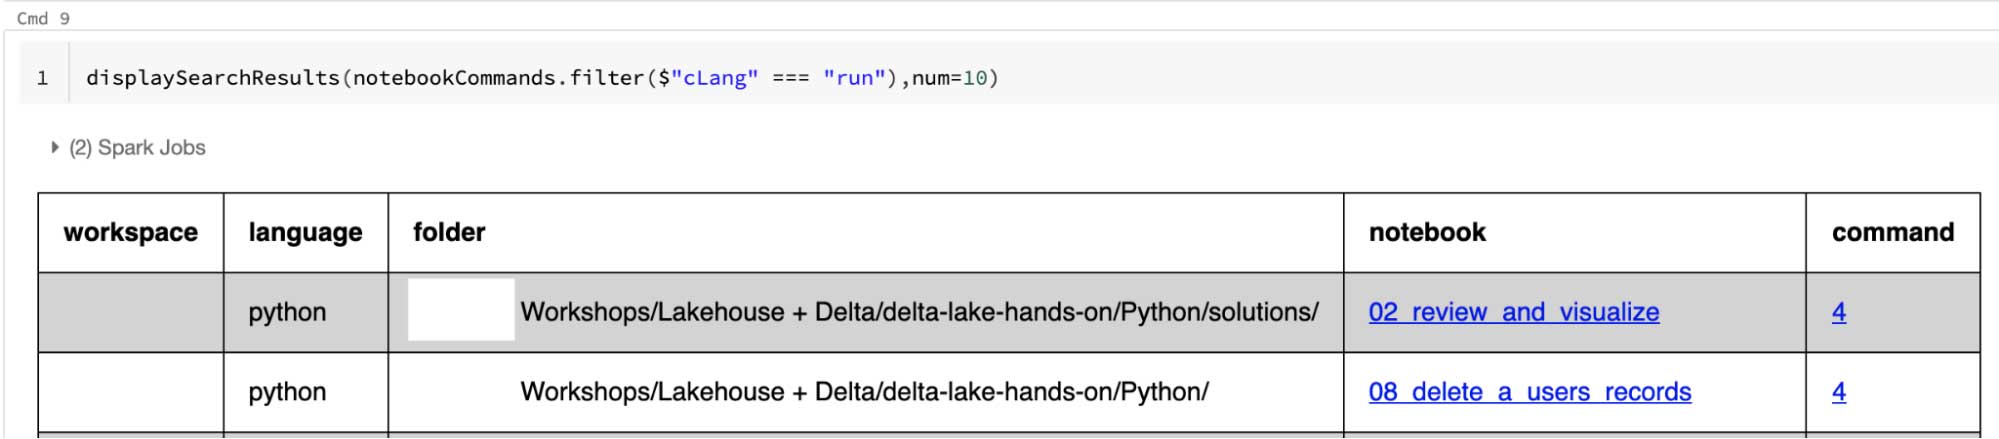
Task: Expand the Spark Jobs disclosure triangle
Action: pyautogui.click(x=55, y=148)
